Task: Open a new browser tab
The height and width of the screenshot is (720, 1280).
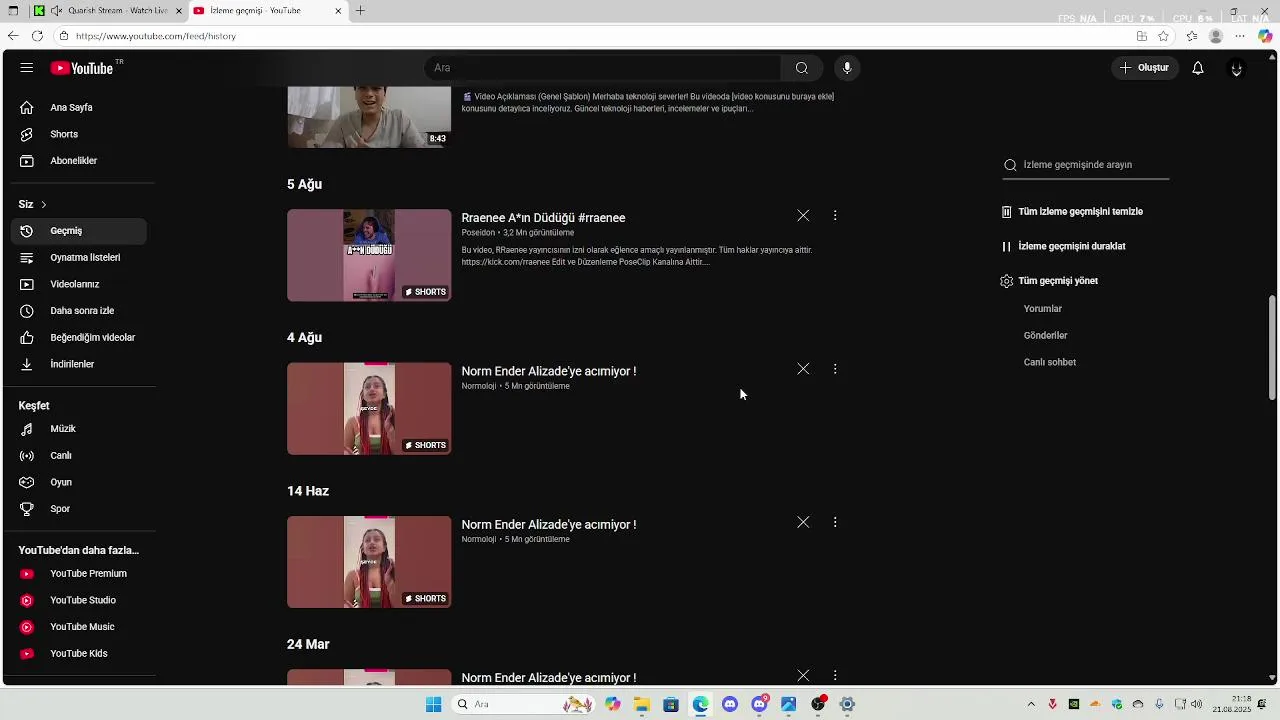Action: pos(360,11)
